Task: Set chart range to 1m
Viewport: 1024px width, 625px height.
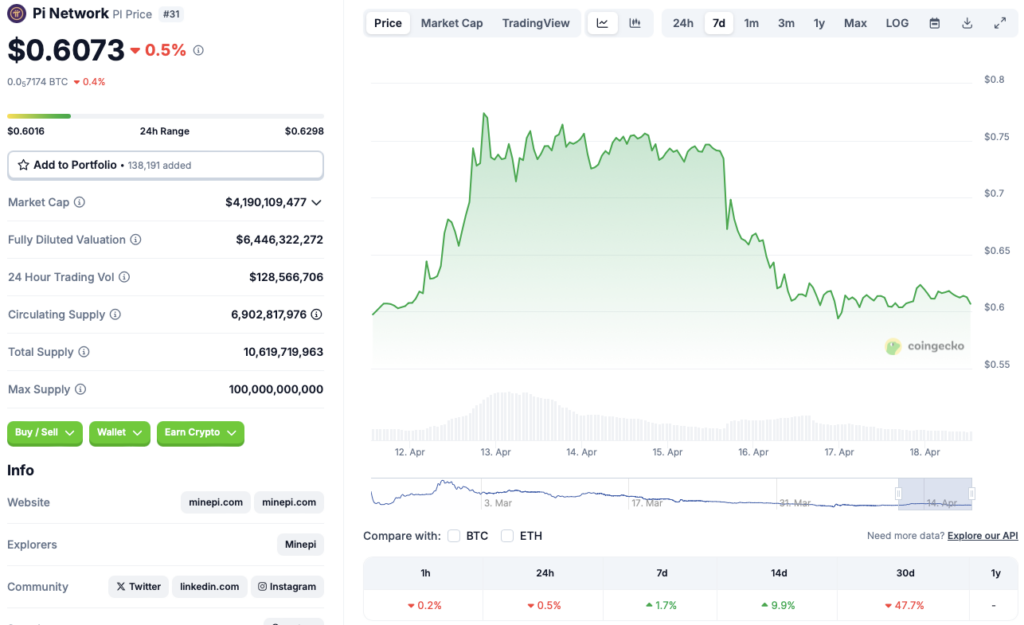Action: point(752,23)
